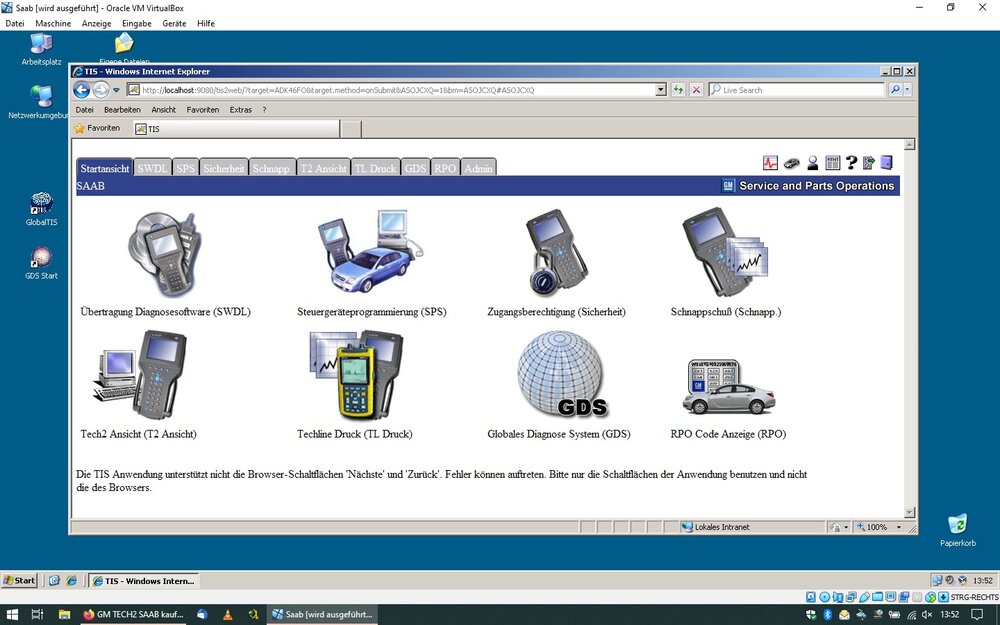Screen dimensions: 1000x625
Task: Switch to the RPO tab
Action: pos(445,168)
